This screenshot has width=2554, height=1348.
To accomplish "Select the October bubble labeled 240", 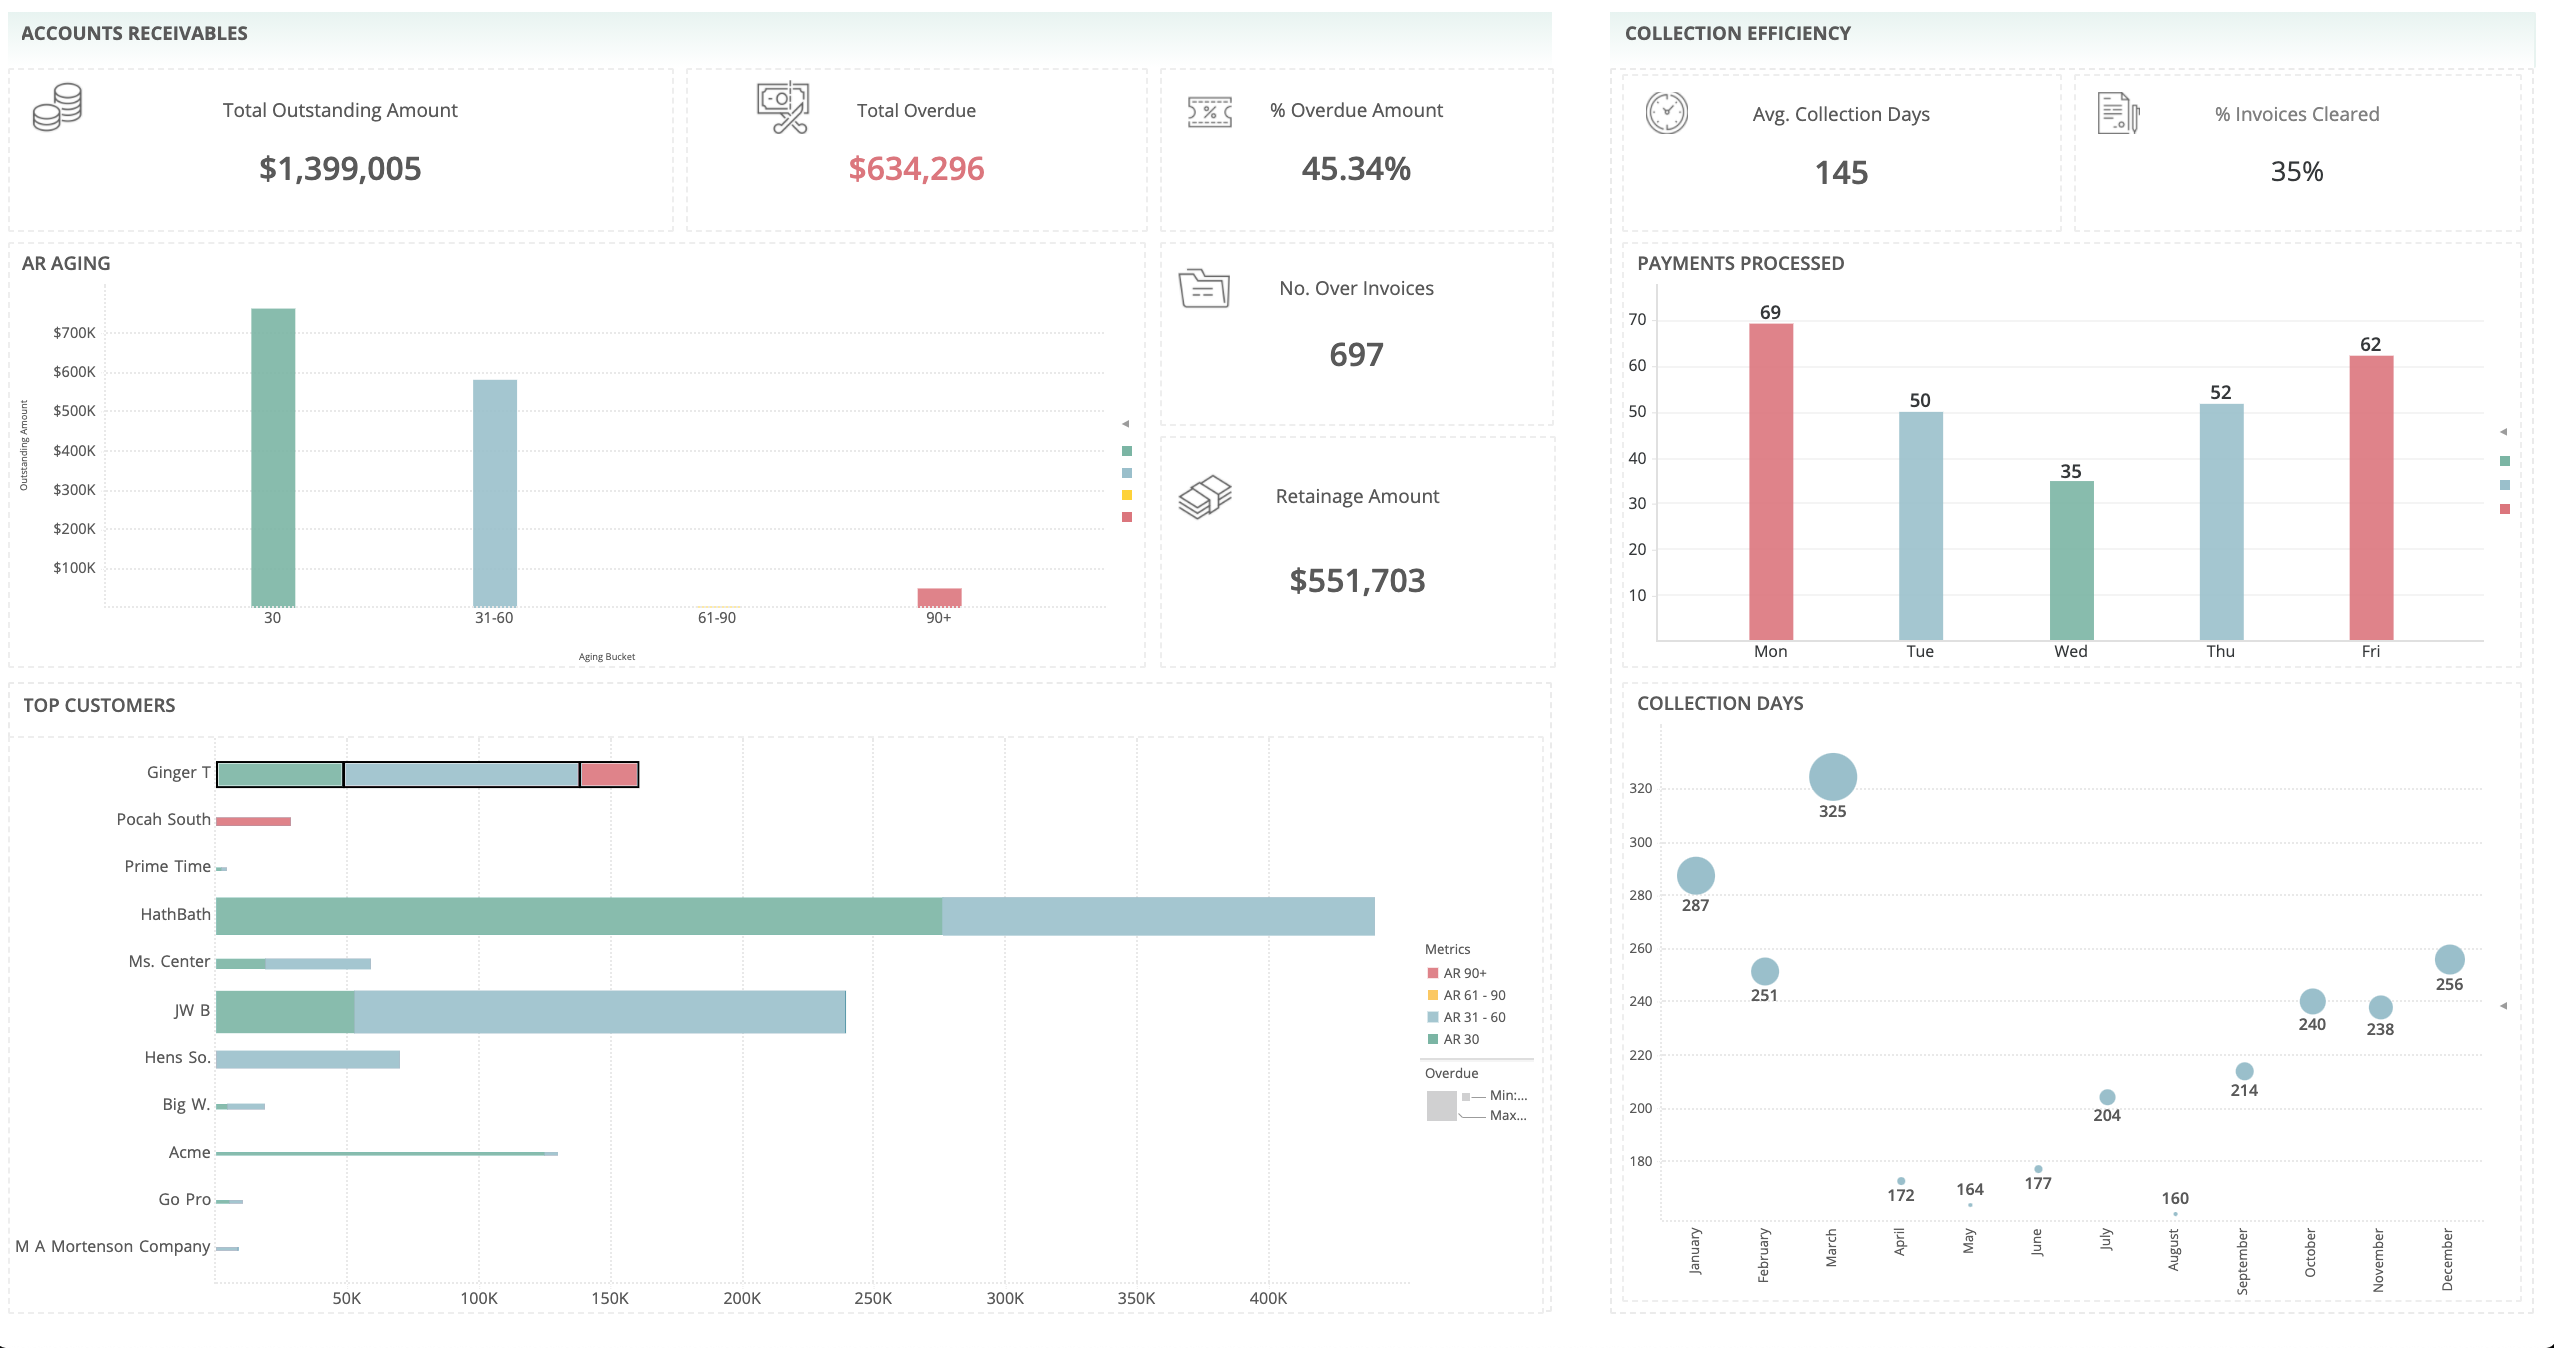I will (x=2312, y=1001).
